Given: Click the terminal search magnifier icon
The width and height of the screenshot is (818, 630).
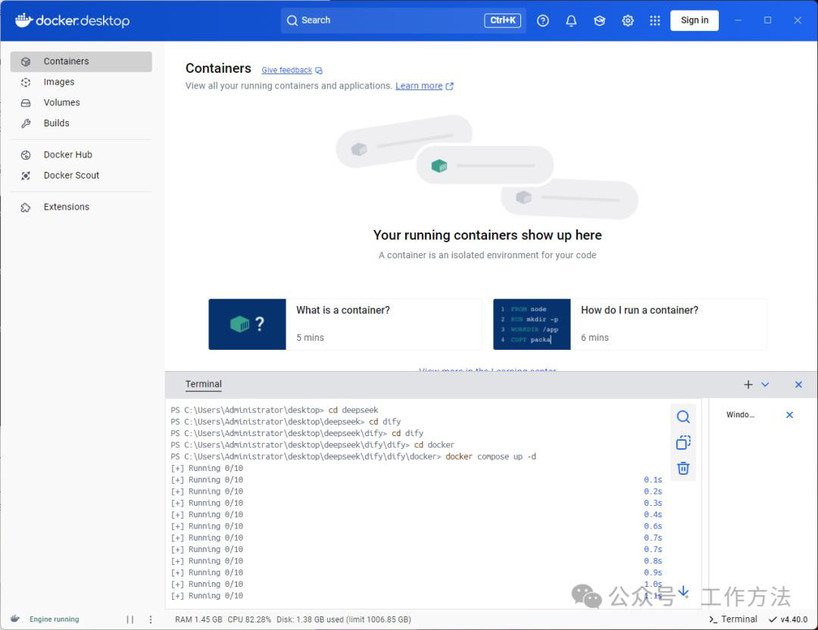Looking at the screenshot, I should (683, 417).
